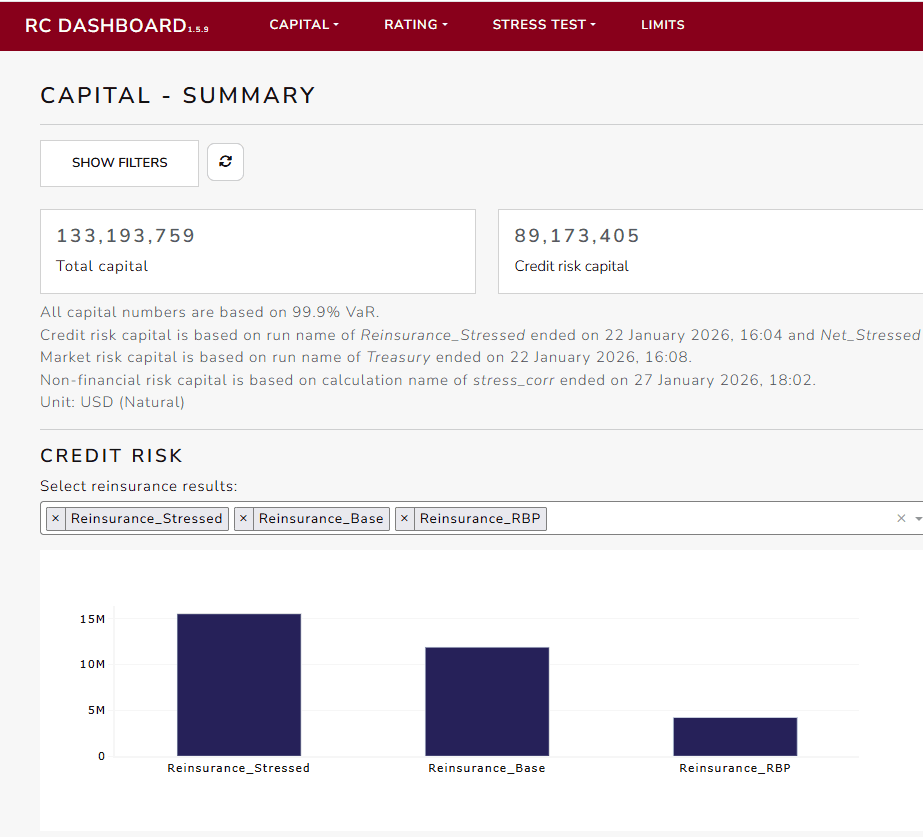
Task: Open the reinsurance results dropdown arrow
Action: click(x=918, y=519)
